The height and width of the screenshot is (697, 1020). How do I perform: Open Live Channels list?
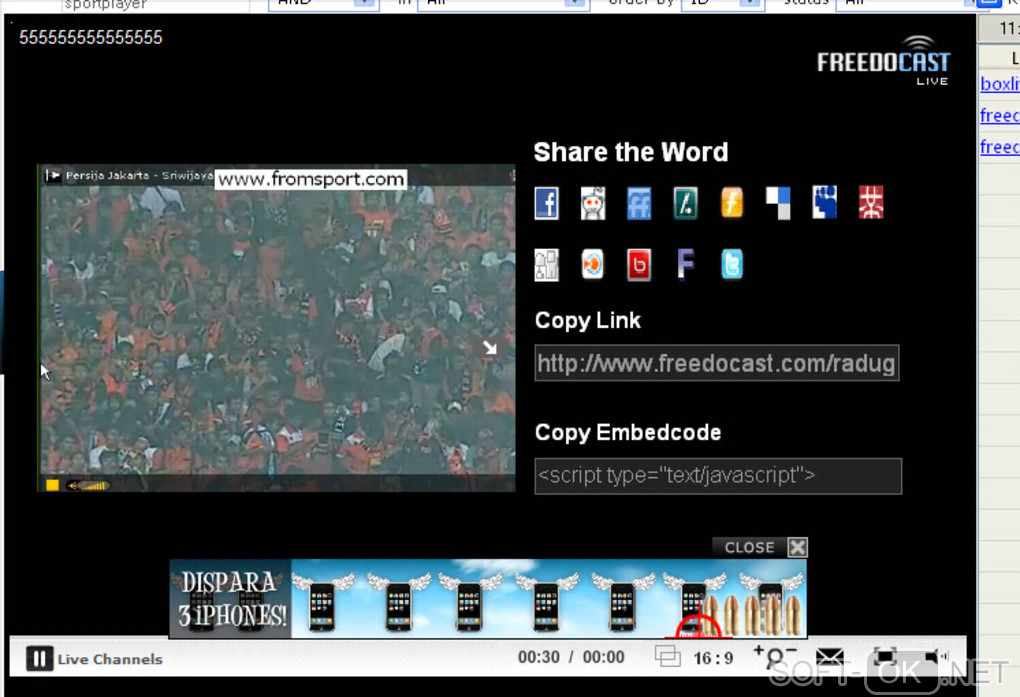click(x=110, y=659)
